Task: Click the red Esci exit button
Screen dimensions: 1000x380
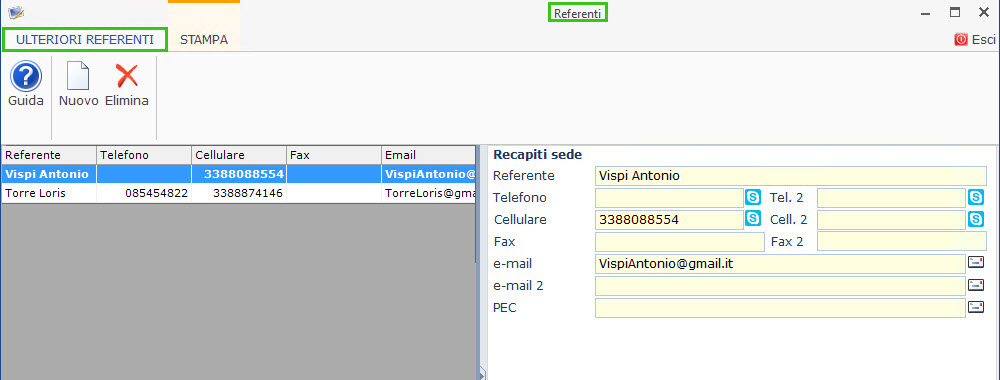Action: 974,40
